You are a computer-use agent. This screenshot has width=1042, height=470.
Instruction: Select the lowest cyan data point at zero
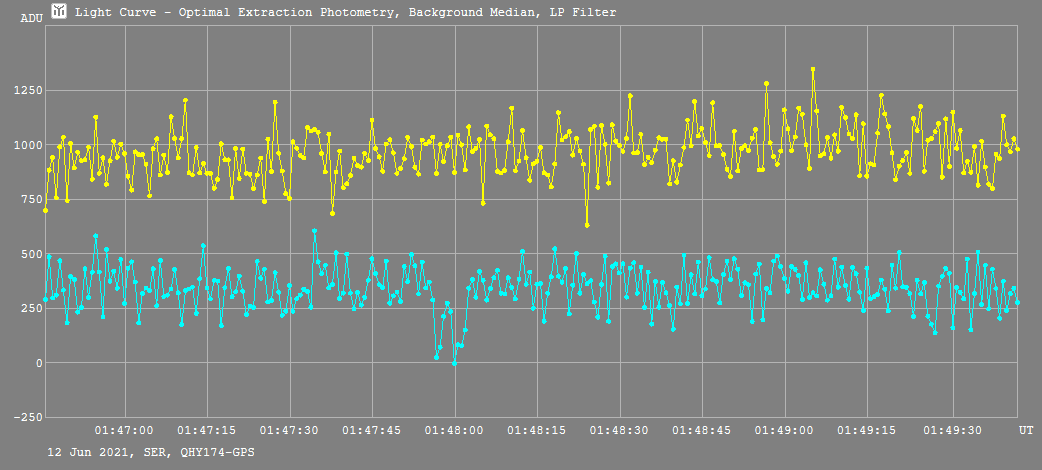(x=454, y=363)
